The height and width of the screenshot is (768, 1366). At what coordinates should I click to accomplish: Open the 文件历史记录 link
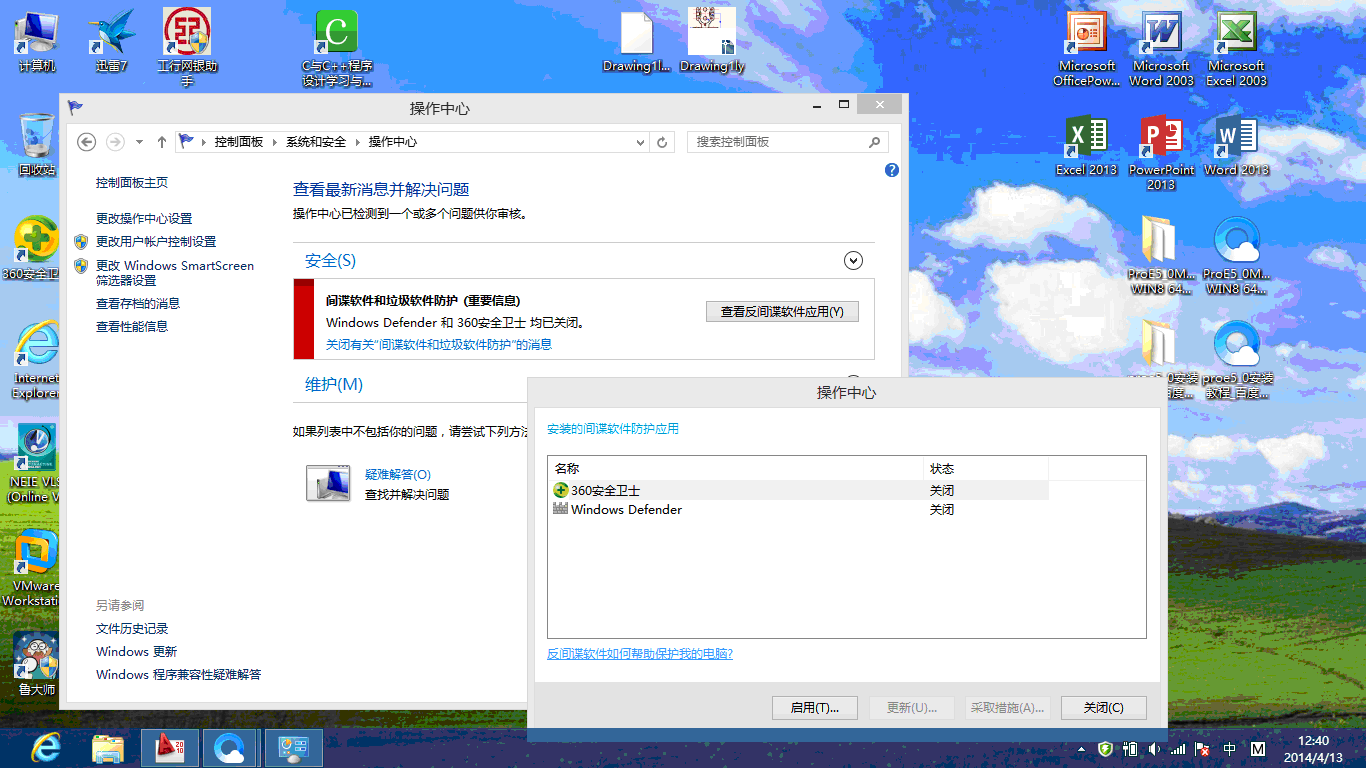[x=132, y=629]
